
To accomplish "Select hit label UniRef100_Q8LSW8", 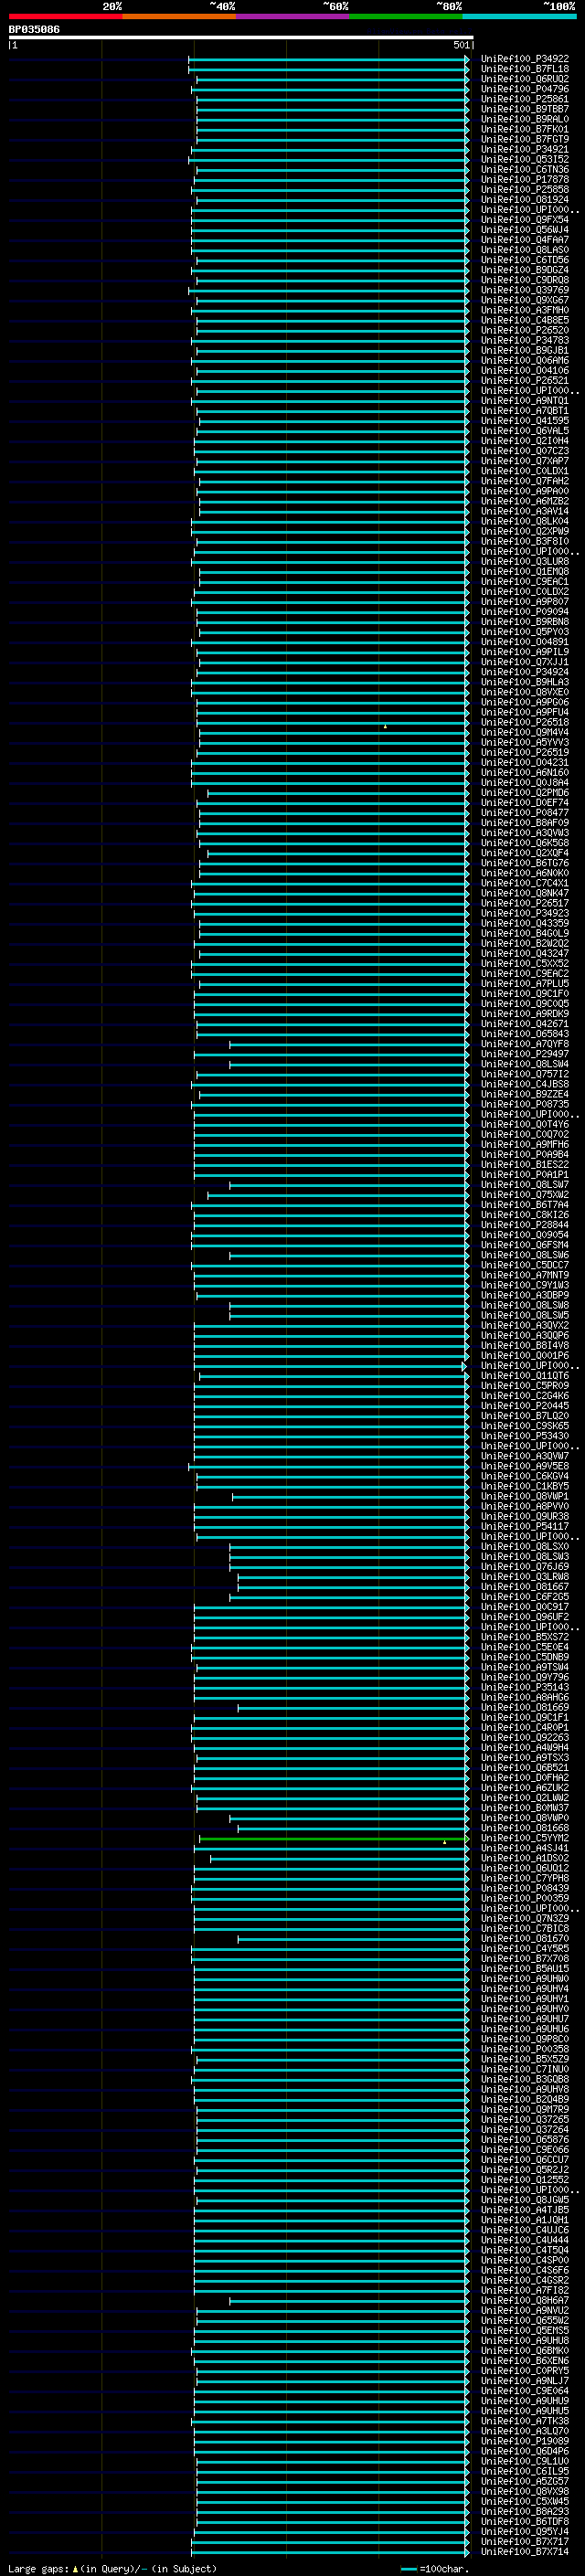I will [x=525, y=1305].
